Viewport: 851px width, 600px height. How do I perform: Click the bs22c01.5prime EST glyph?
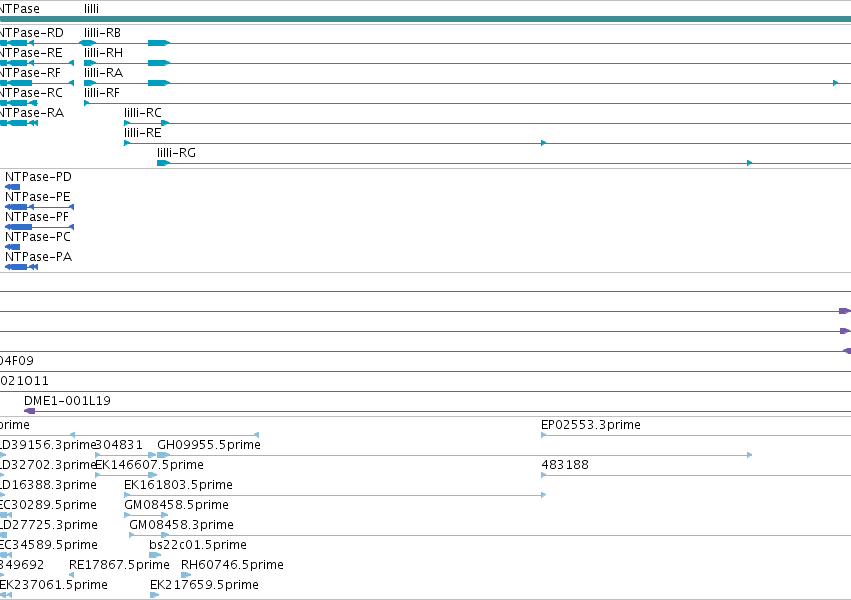pyautogui.click(x=155, y=555)
